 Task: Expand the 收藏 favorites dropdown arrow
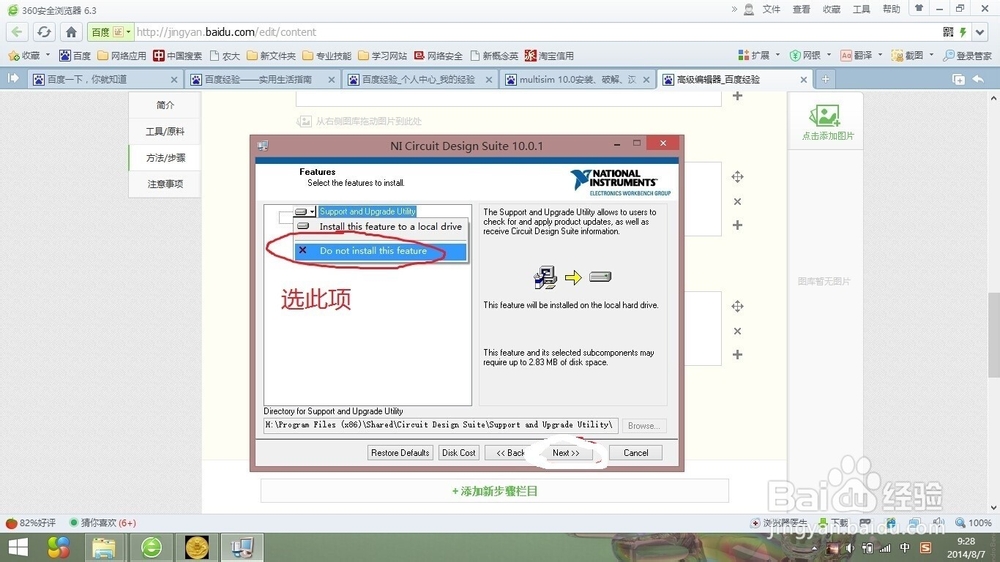48,55
